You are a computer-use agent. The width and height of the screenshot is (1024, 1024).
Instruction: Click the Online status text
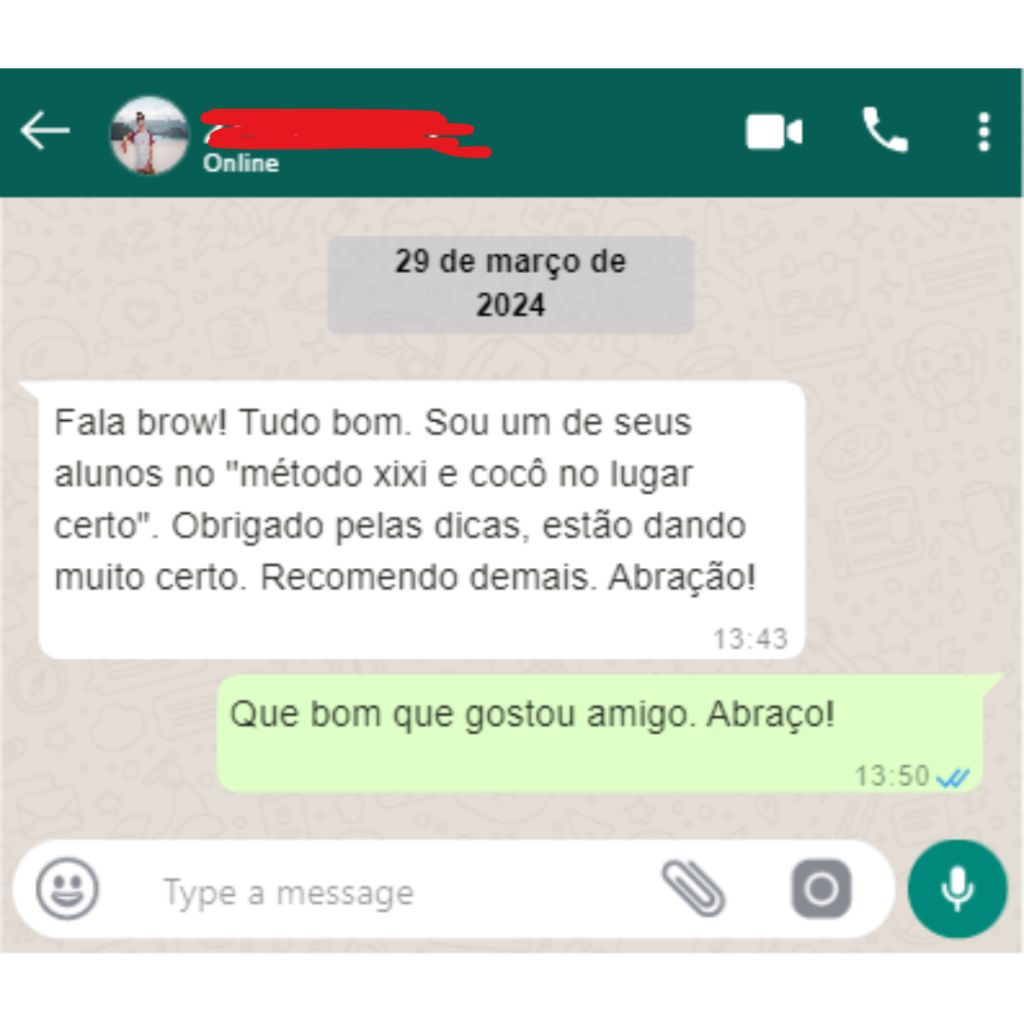tap(241, 163)
